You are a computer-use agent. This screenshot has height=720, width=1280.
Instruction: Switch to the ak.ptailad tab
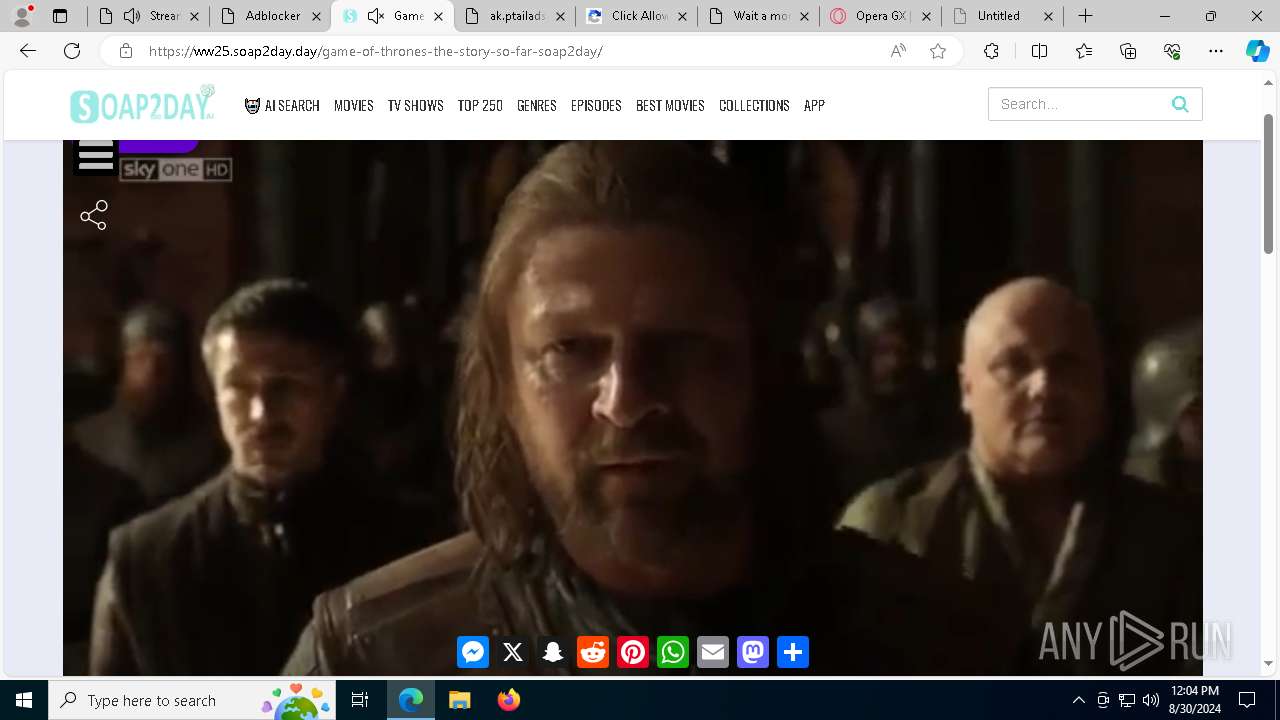click(514, 16)
